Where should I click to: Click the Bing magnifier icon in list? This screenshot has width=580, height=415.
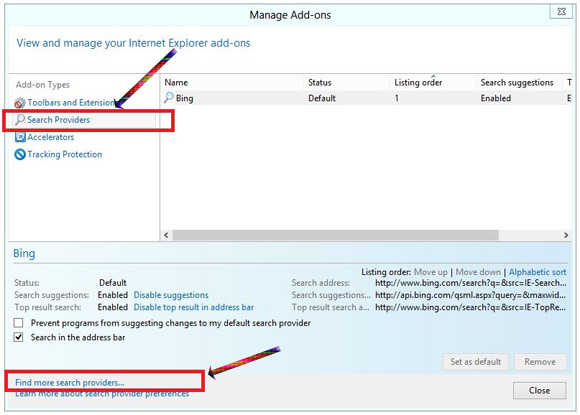click(169, 98)
